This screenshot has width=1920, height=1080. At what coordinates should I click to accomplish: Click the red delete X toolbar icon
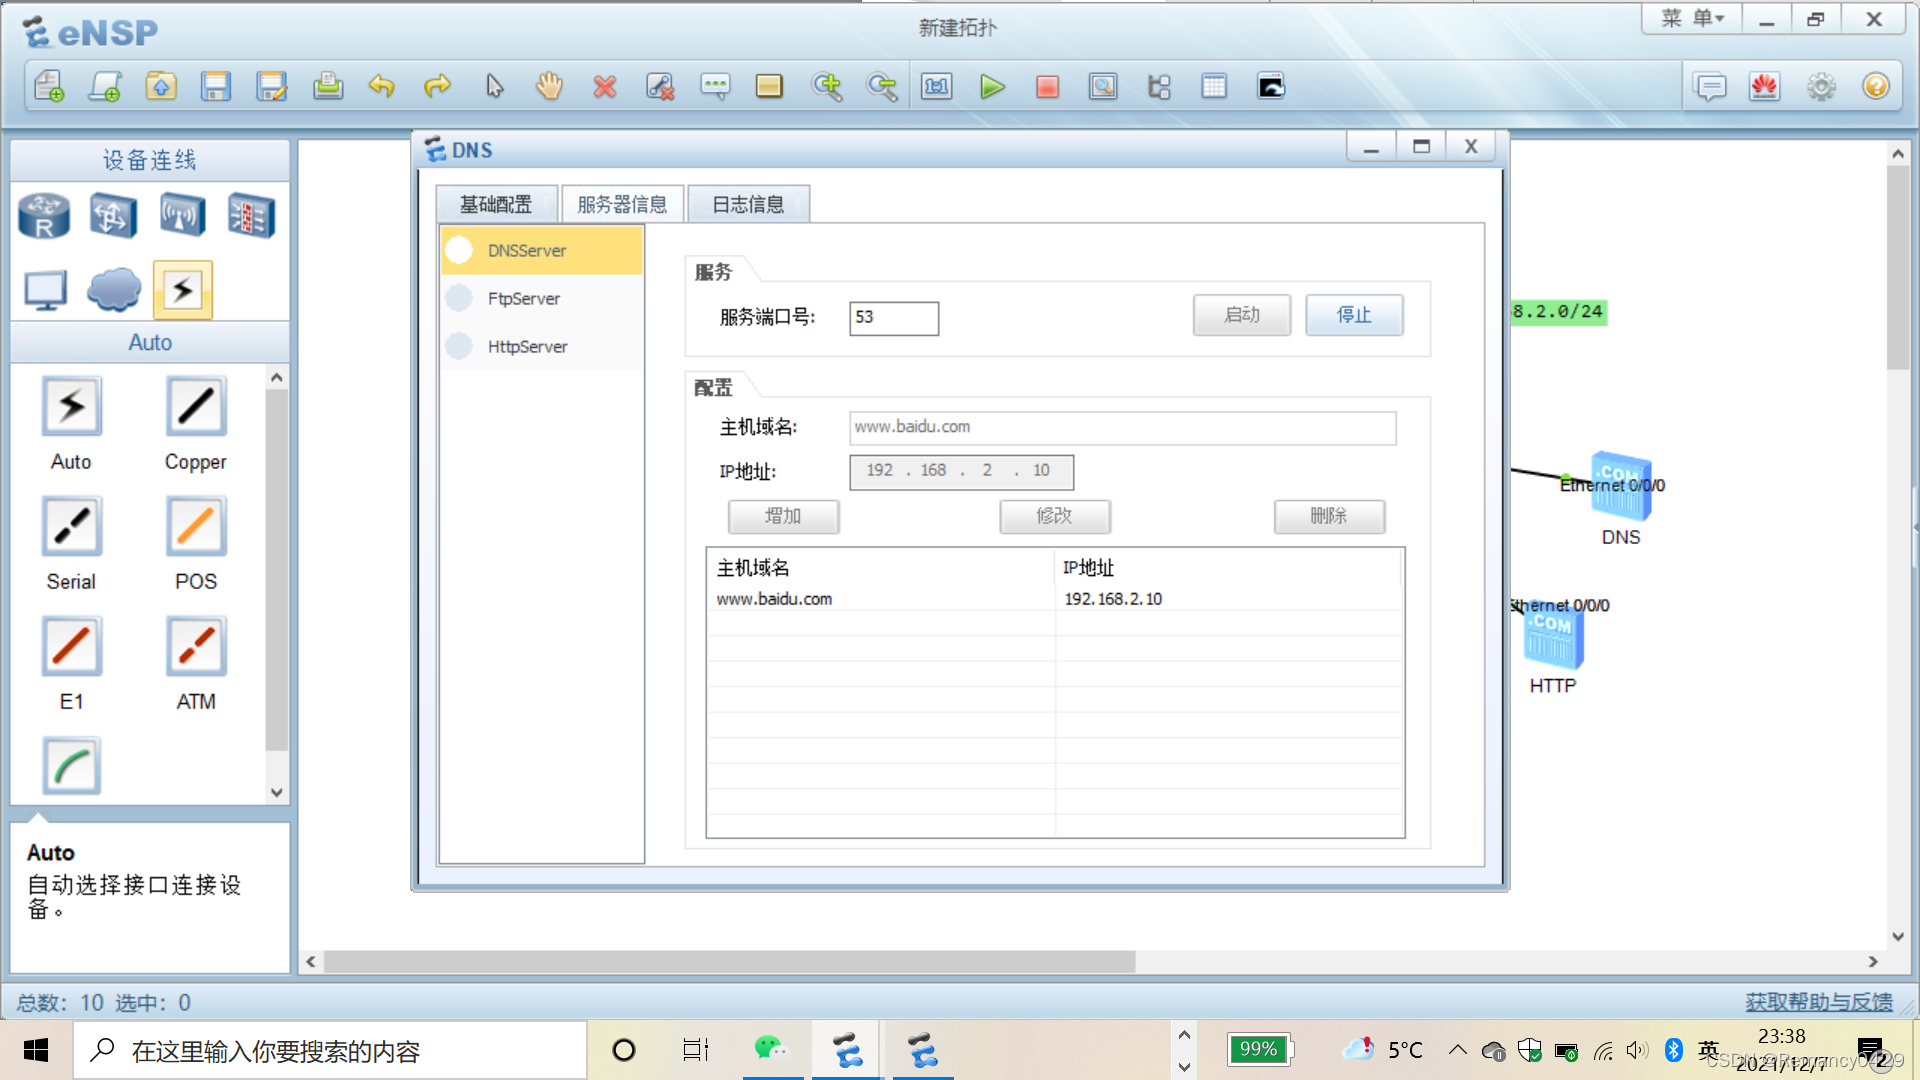point(604,87)
